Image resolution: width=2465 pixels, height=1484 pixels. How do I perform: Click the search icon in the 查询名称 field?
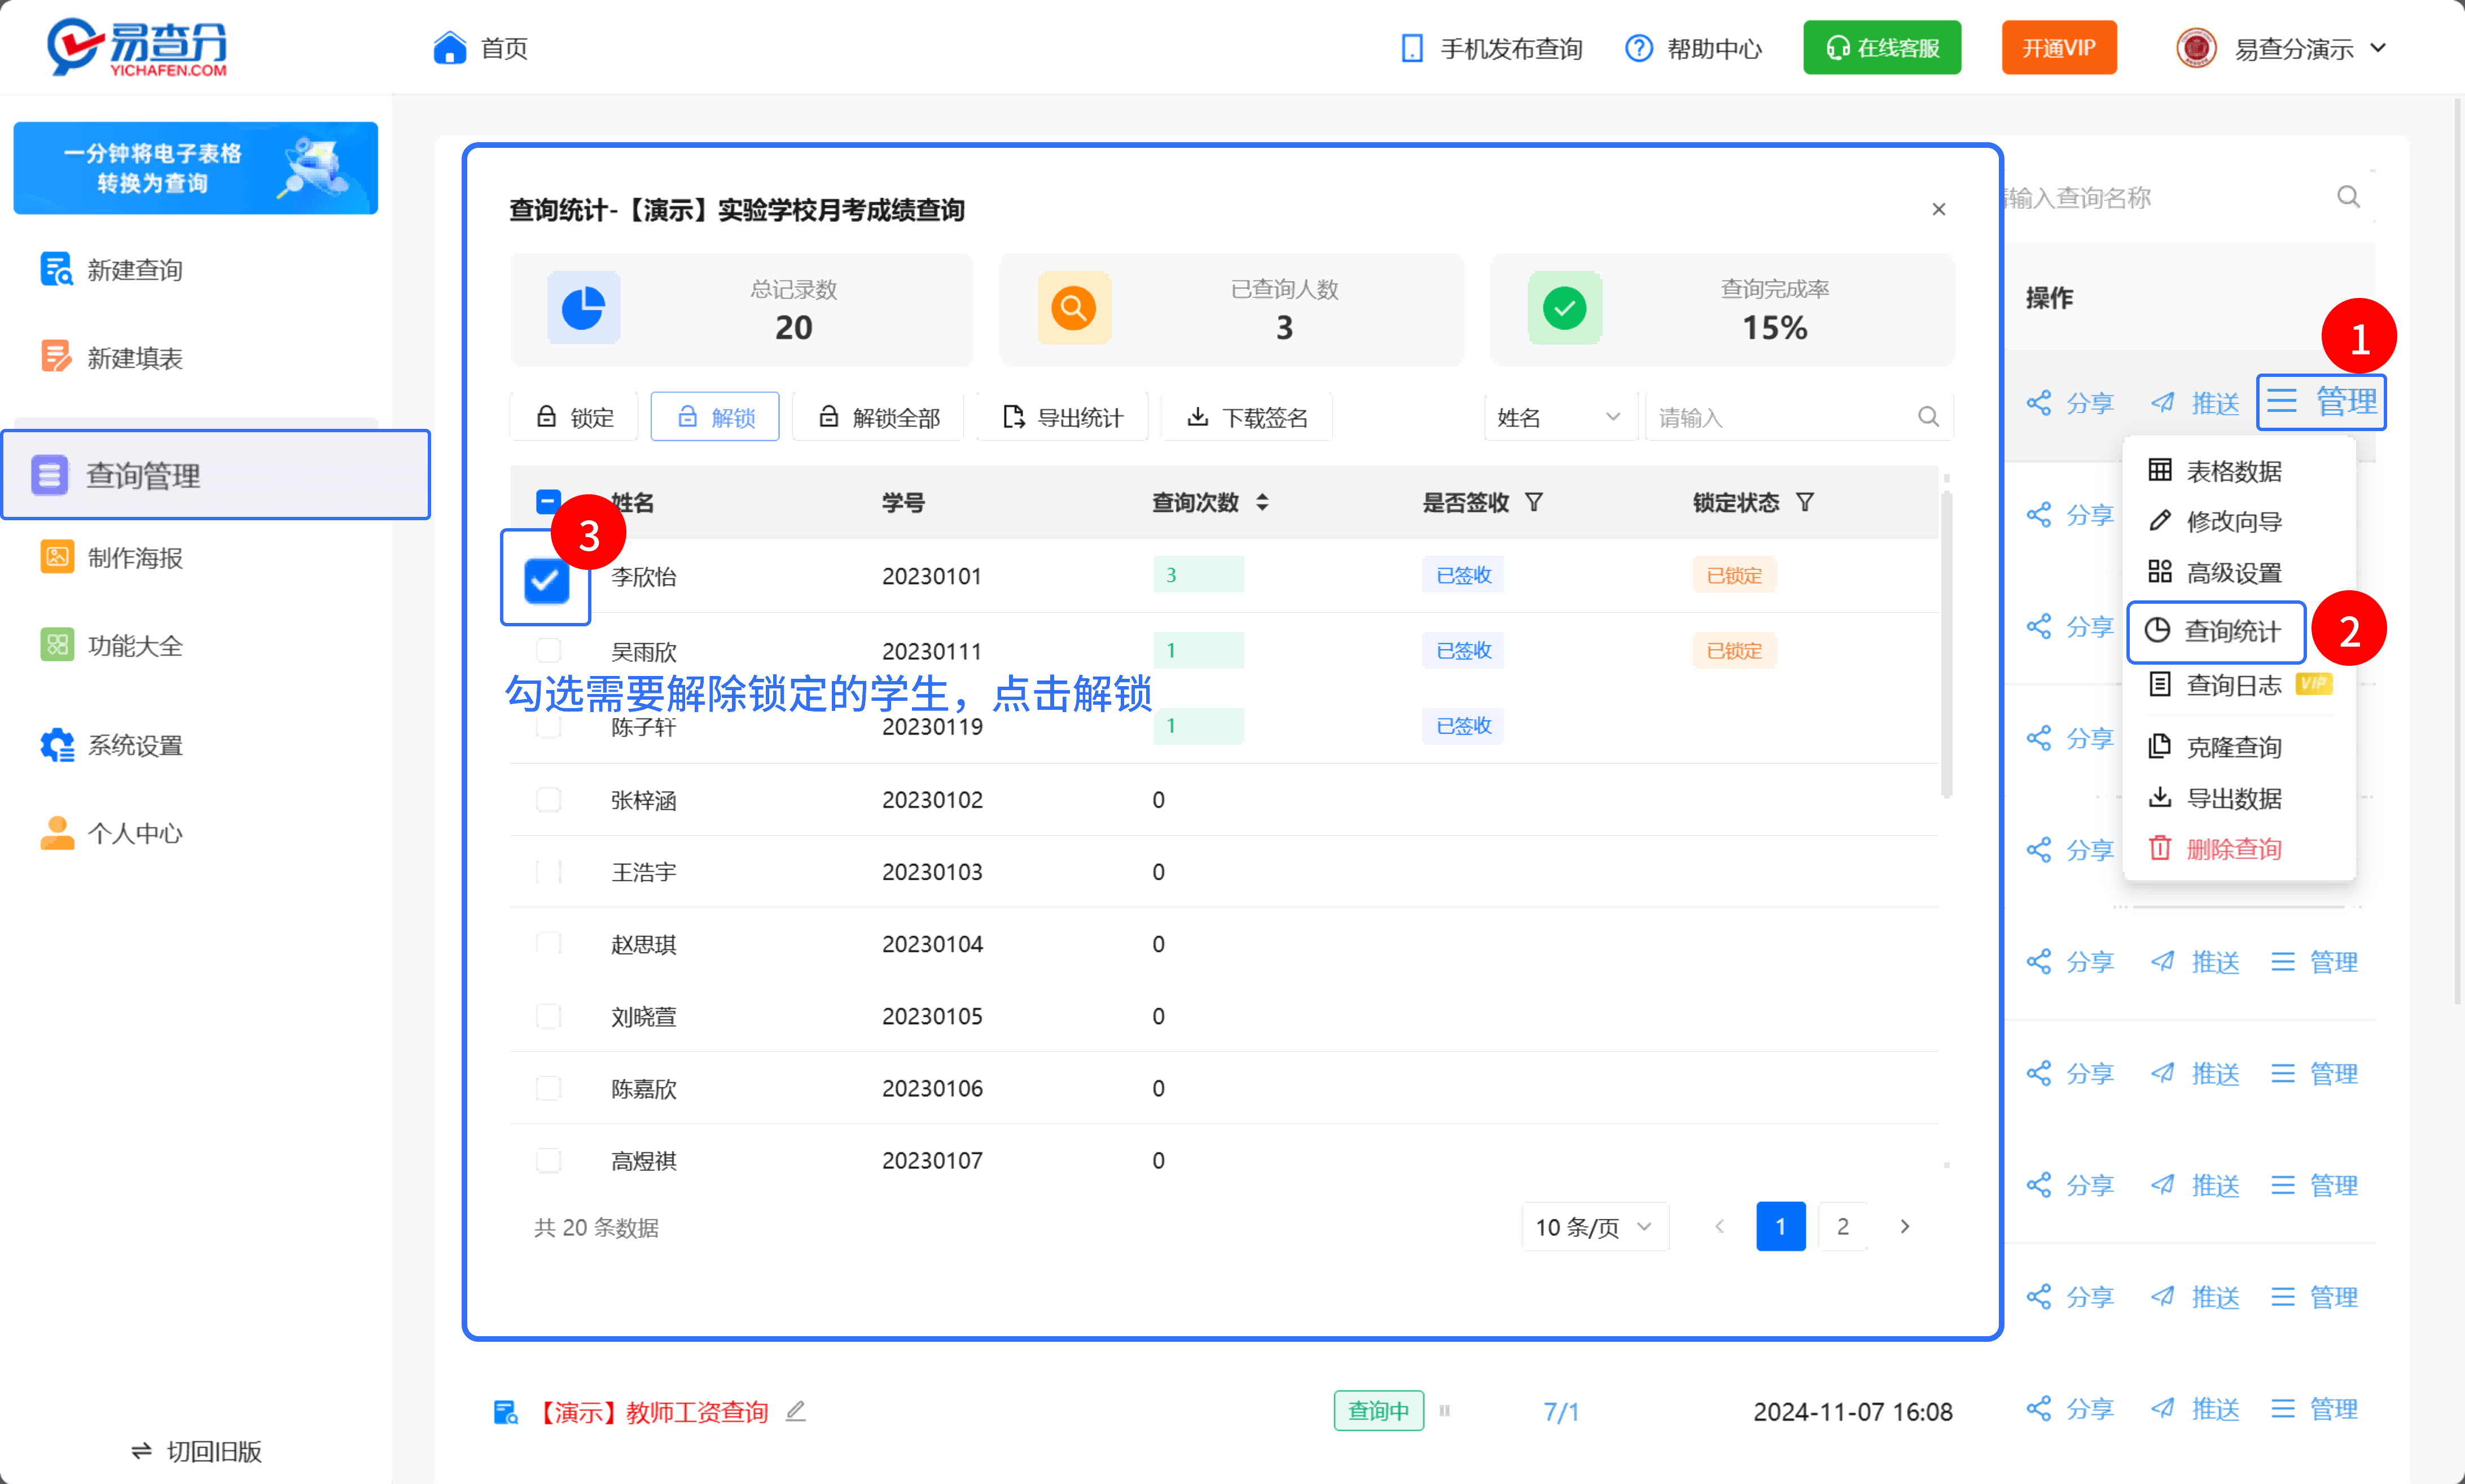tap(2348, 197)
